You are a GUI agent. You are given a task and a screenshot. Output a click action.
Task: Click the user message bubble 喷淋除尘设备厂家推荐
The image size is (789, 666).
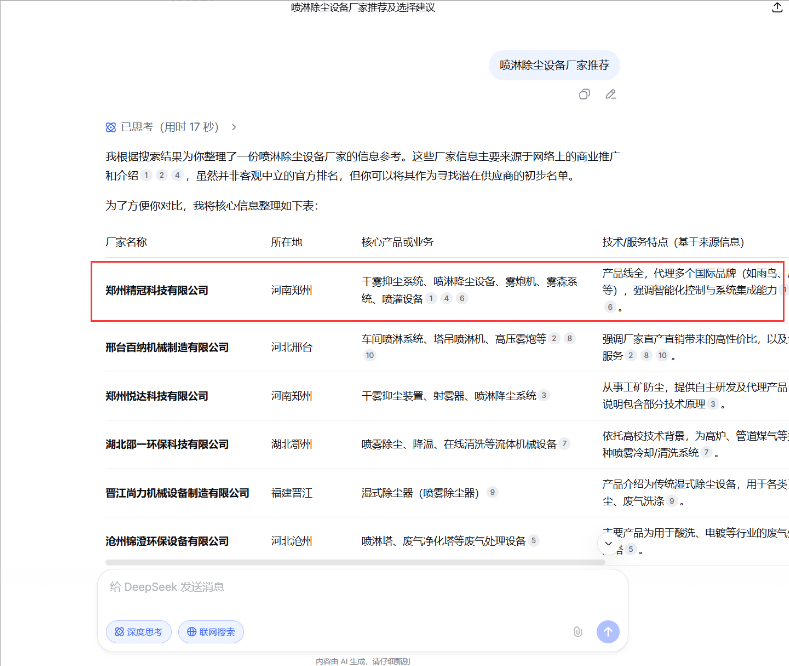555,65
